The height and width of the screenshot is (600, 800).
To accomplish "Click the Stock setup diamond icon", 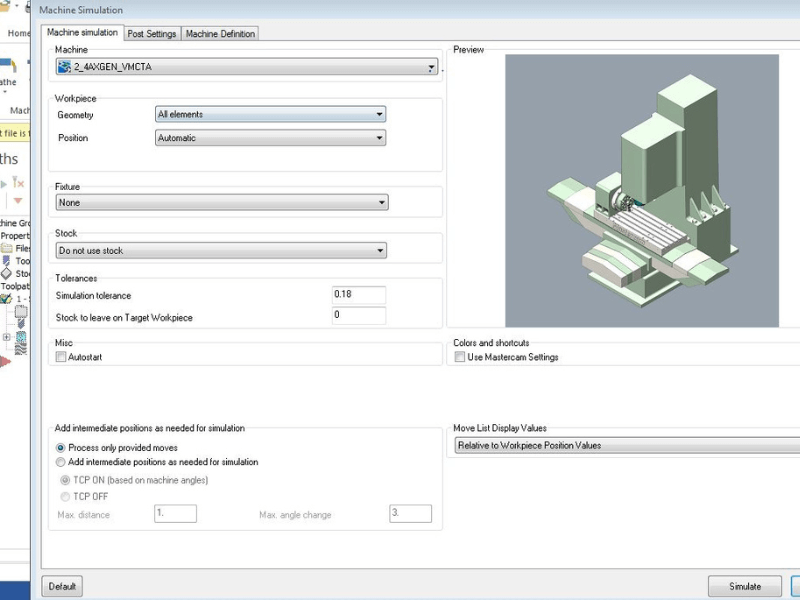I will pos(7,273).
